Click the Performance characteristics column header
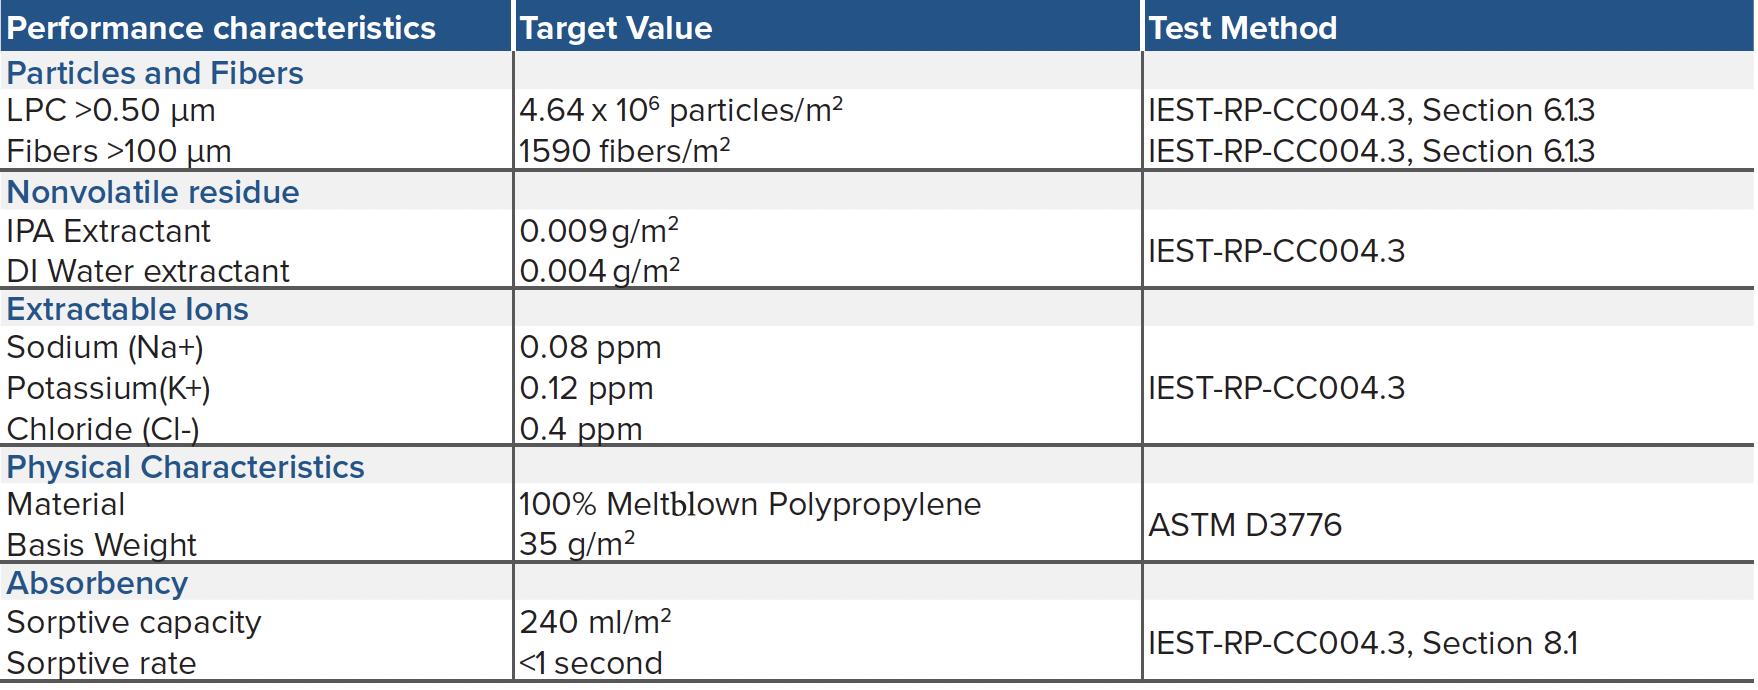Viewport: 1758px width, 690px height. click(x=221, y=28)
